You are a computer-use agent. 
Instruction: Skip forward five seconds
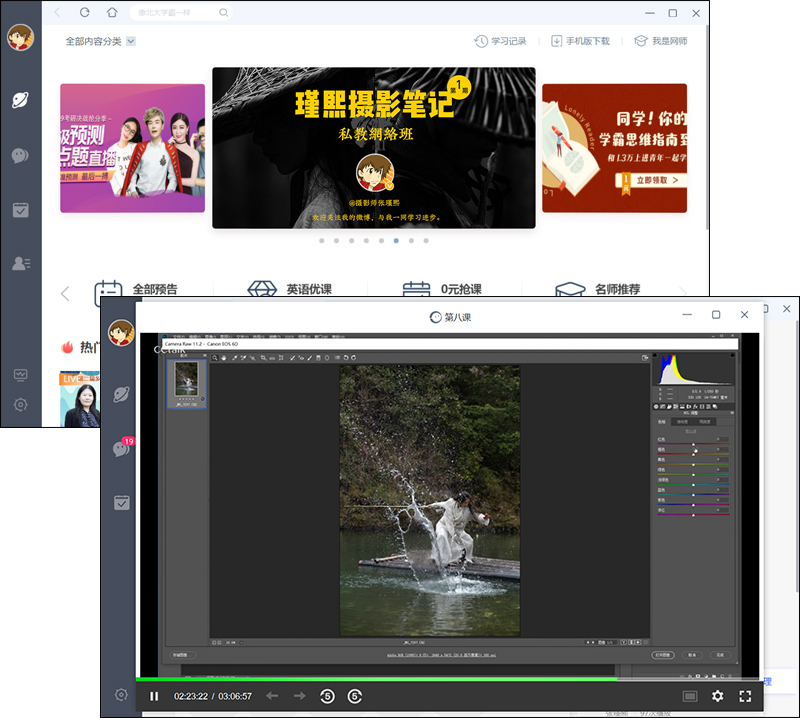click(355, 696)
